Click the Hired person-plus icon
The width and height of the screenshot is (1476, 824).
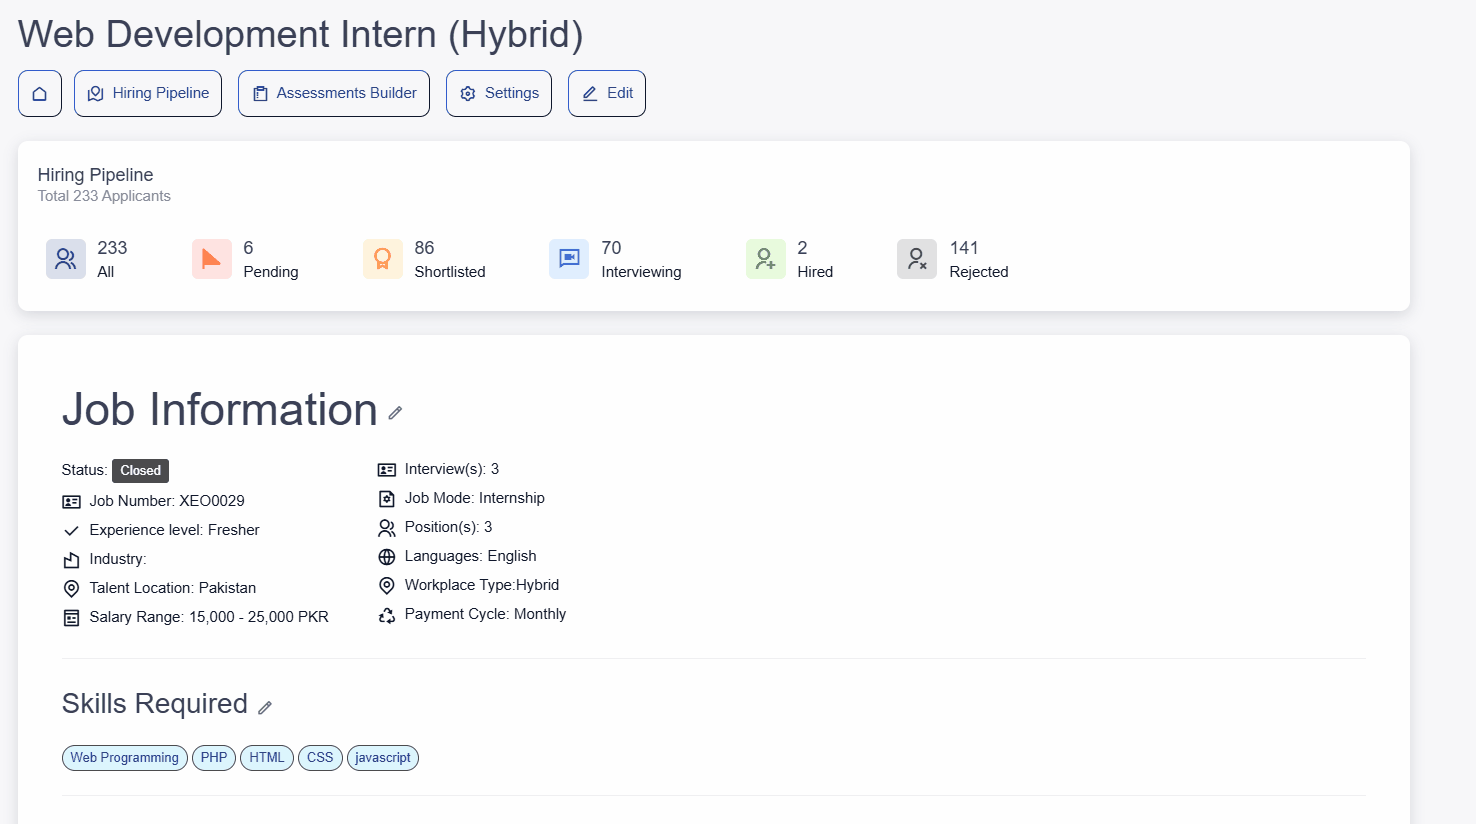click(766, 259)
